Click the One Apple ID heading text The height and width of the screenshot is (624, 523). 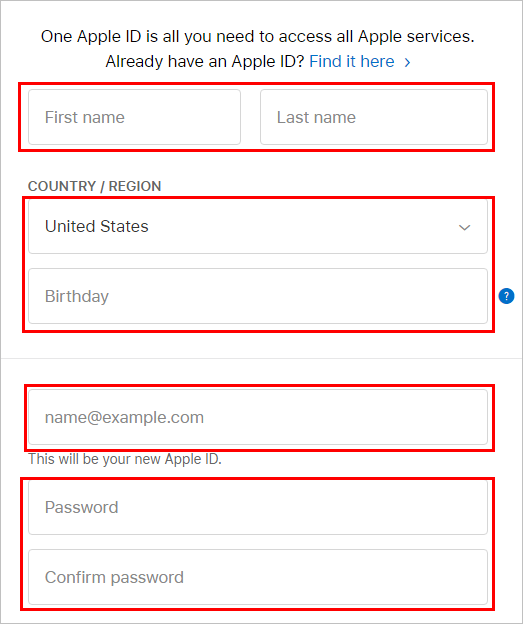click(x=258, y=37)
